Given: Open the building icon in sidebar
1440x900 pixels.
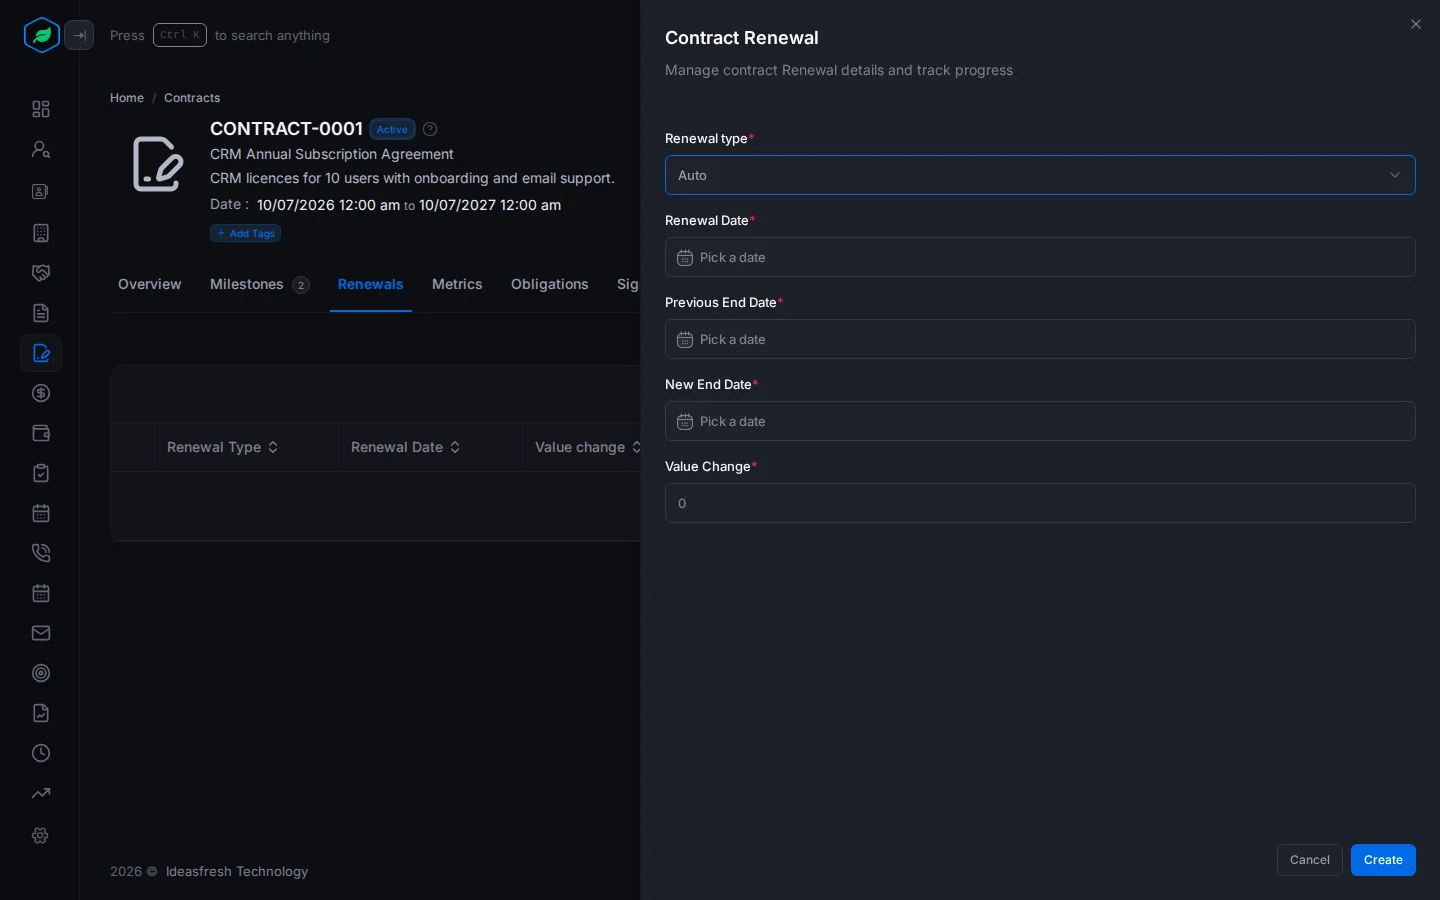Looking at the screenshot, I should [41, 233].
